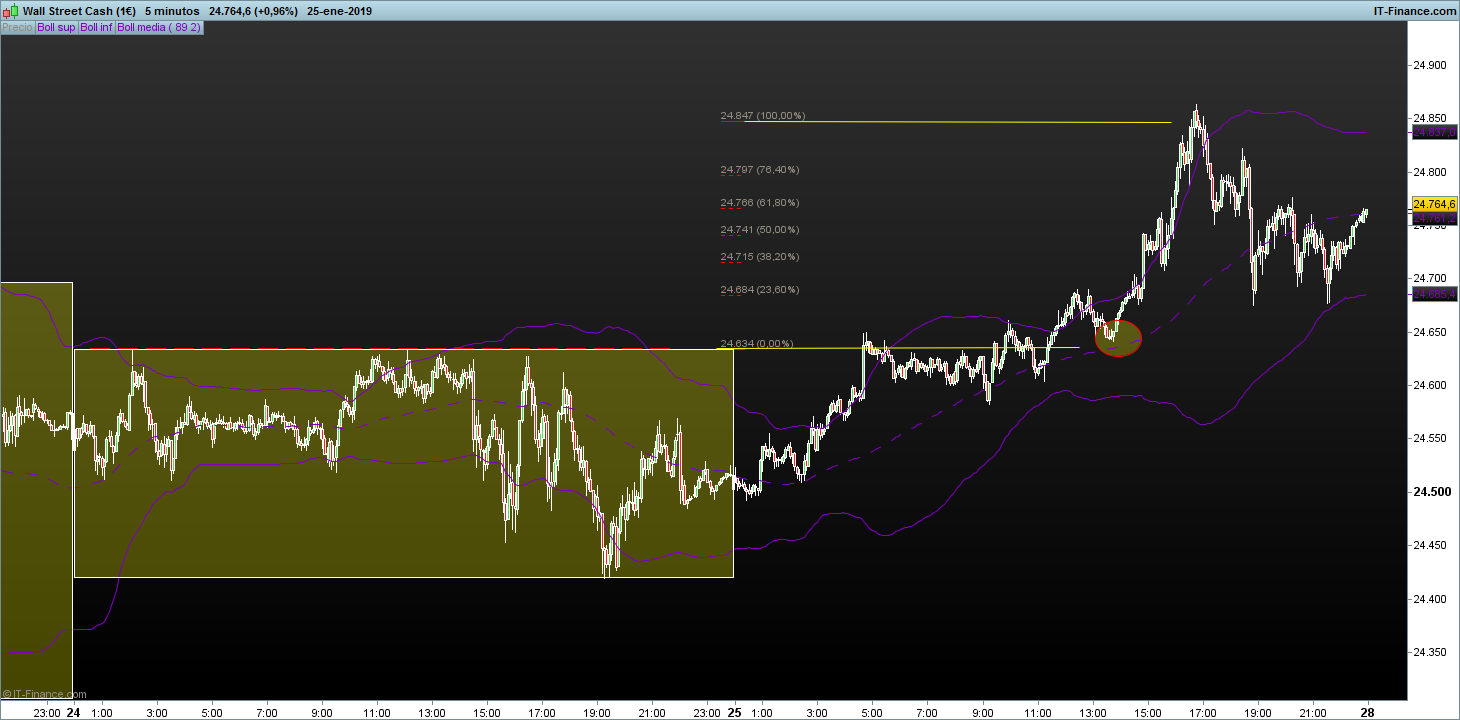This screenshot has width=1460, height=720.
Task: Click the 24.766 (61,80%) Fibonacci label
Action: tap(759, 203)
